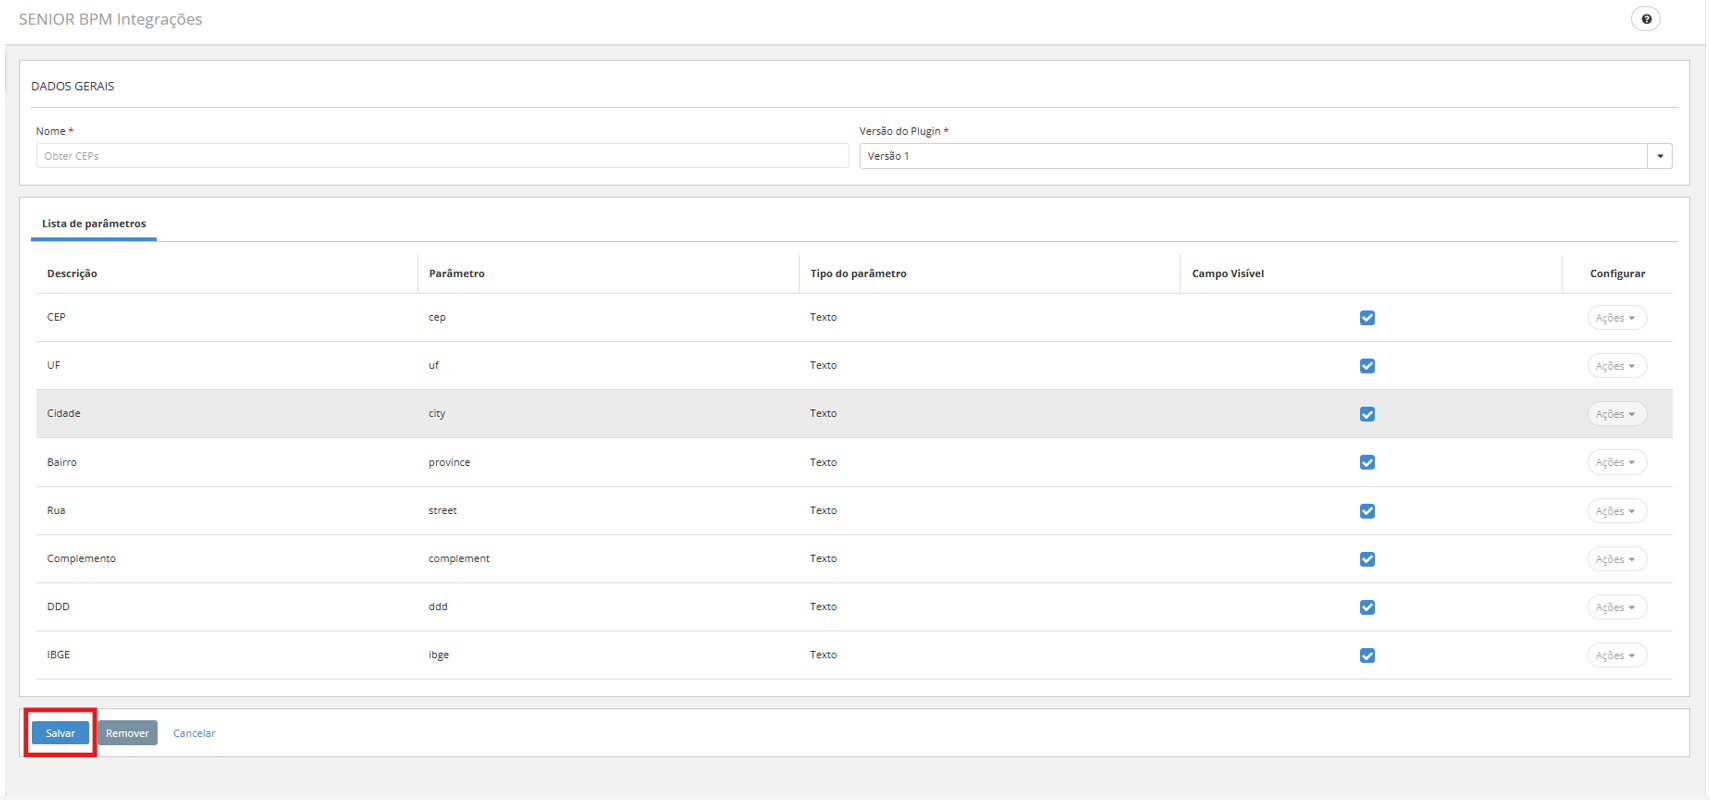This screenshot has width=1710, height=800.
Task: Open Ações dropdown for DDD row
Action: tap(1616, 607)
